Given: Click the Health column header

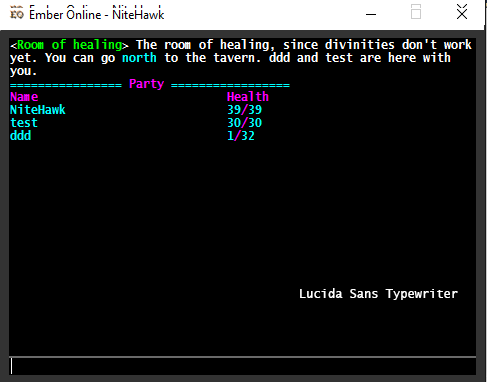Looking at the screenshot, I should point(248,97).
